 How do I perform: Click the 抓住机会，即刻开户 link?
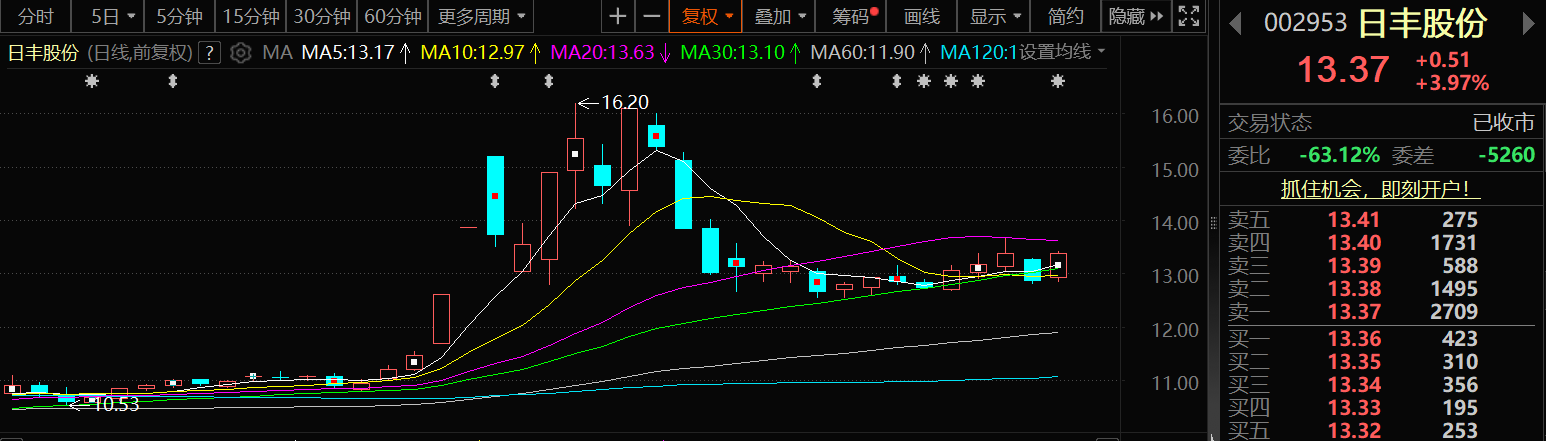coord(1381,189)
